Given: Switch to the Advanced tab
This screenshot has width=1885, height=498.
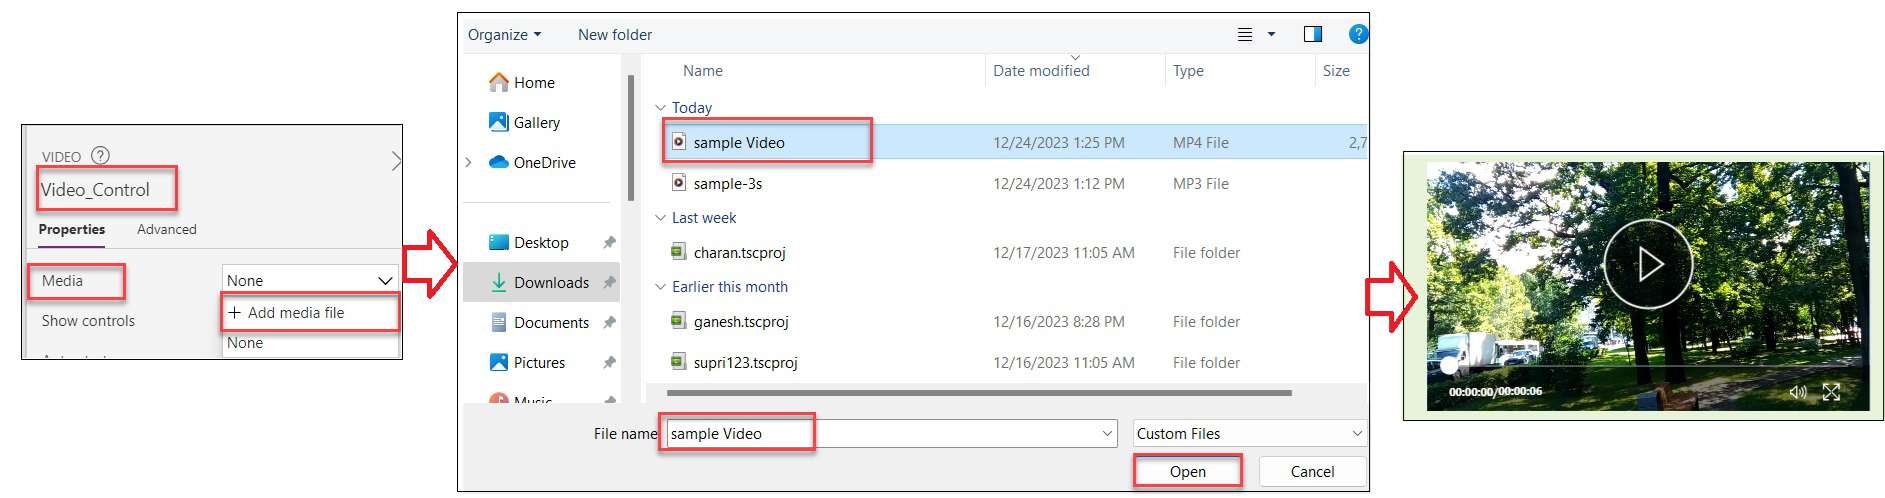Looking at the screenshot, I should (167, 229).
